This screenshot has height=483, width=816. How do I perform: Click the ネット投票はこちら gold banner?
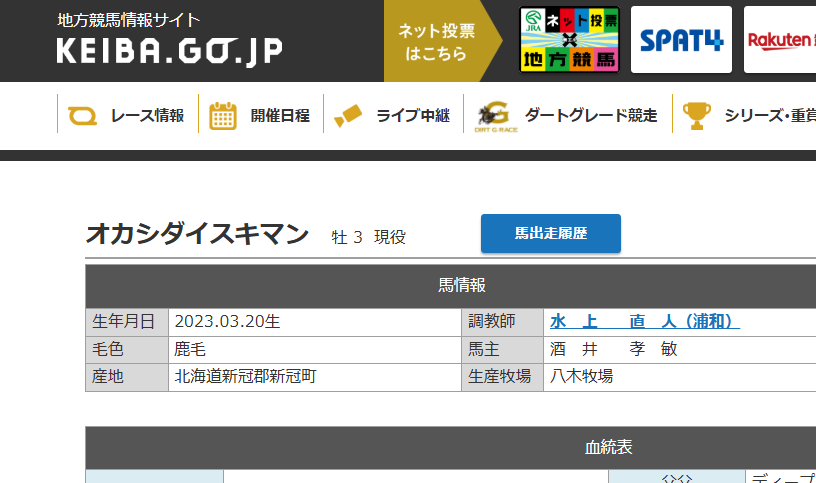(442, 41)
